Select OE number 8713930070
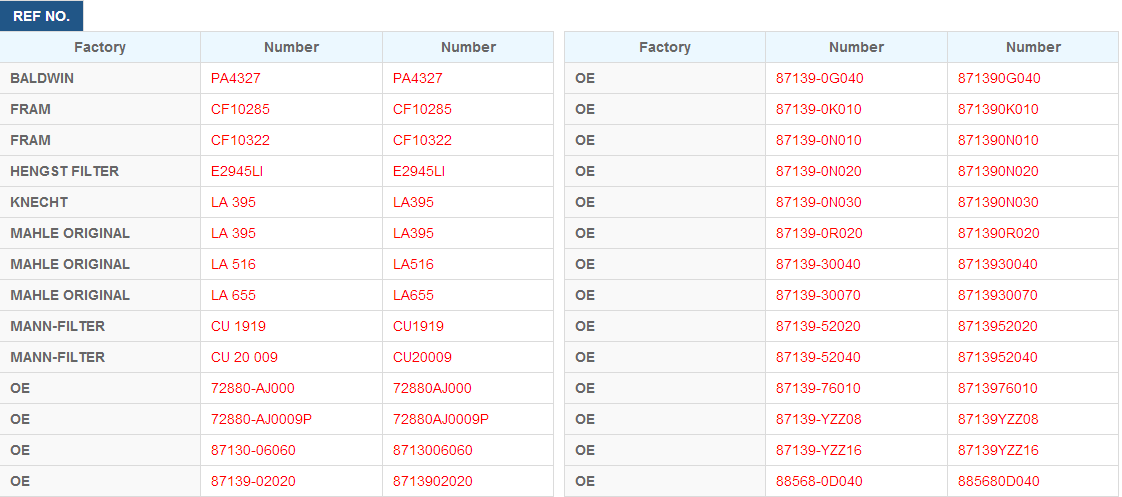The height and width of the screenshot is (497, 1122). point(997,295)
